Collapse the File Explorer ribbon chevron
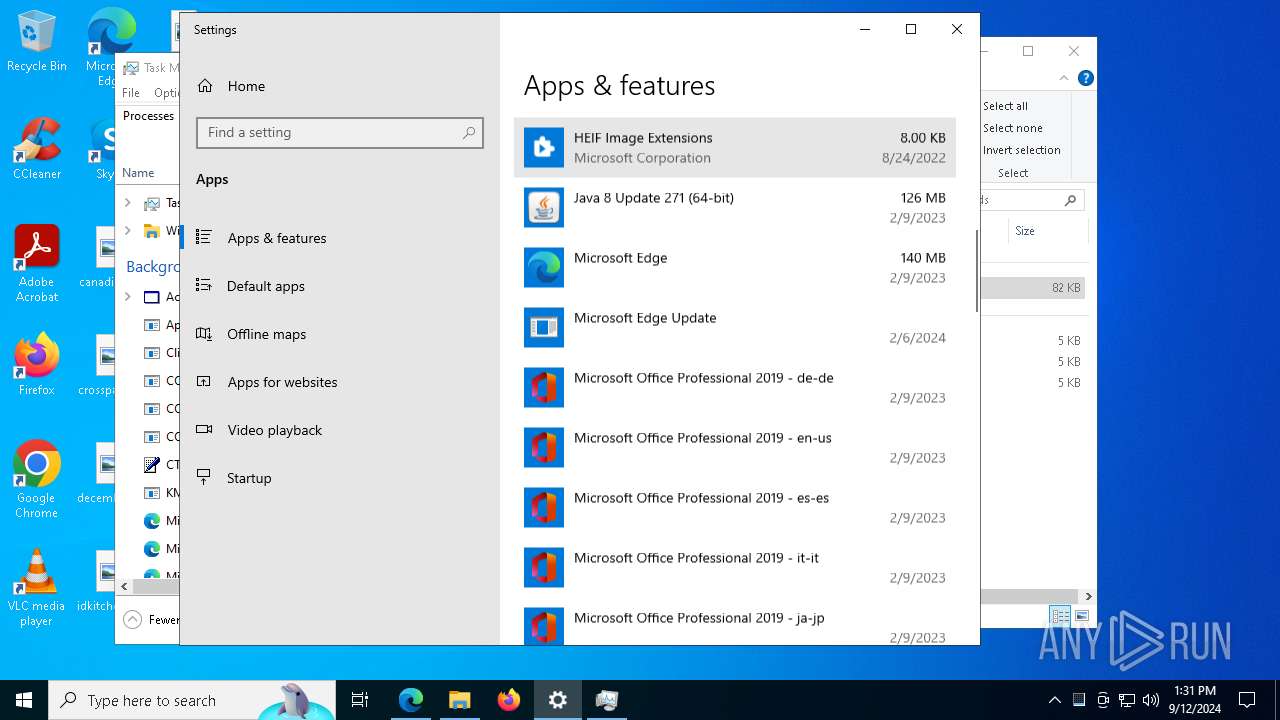Screen dimensions: 1280x720 tap(1064, 78)
